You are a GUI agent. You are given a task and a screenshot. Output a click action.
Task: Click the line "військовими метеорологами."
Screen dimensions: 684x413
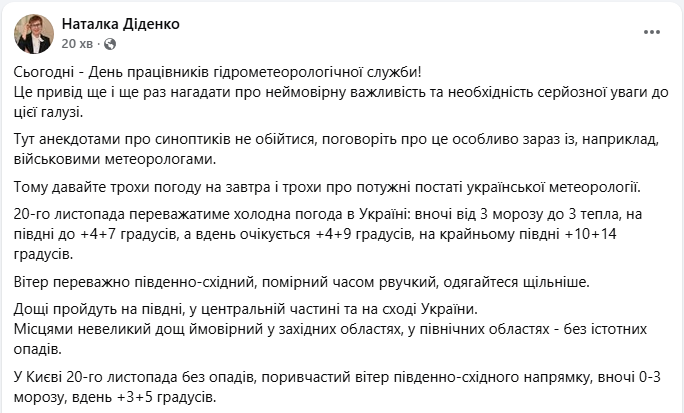(115, 160)
